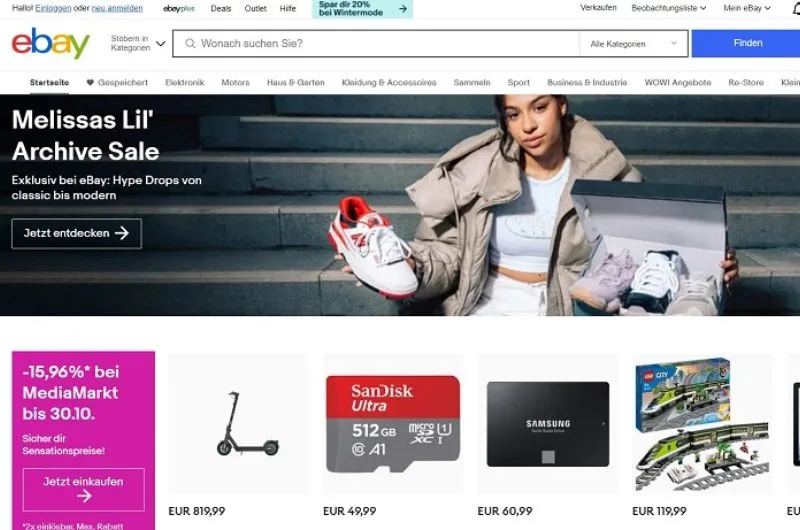Open the ebayplus logo link
800x530 pixels.
tap(179, 9)
